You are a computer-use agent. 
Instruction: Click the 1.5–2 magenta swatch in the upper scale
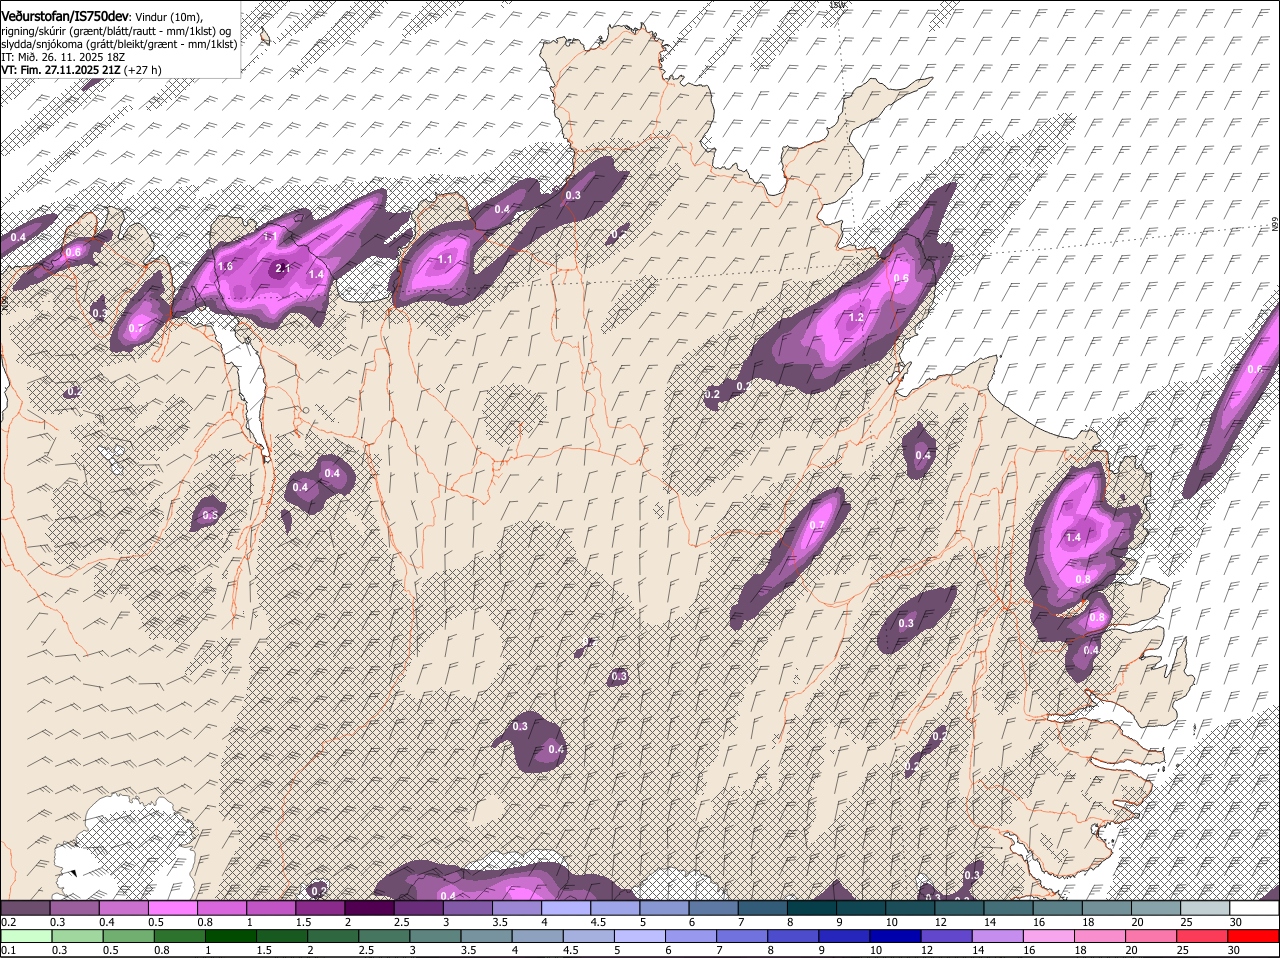320,908
